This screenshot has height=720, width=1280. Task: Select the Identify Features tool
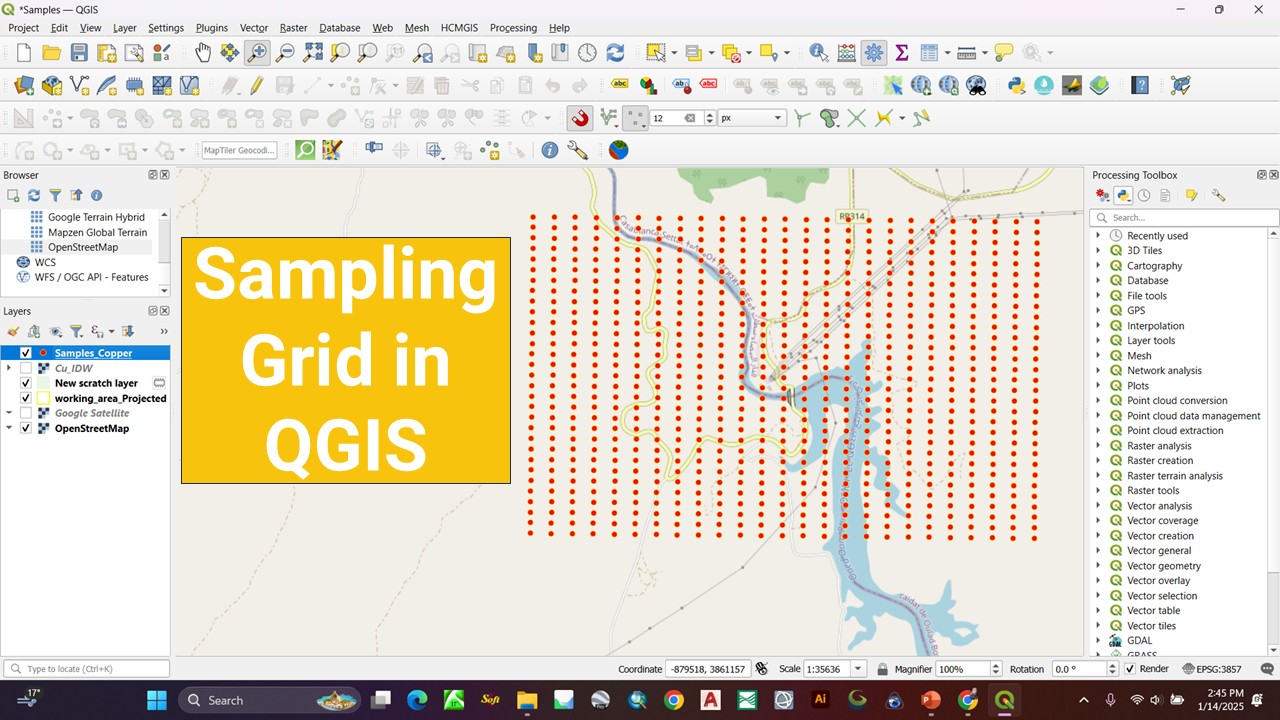coord(818,53)
